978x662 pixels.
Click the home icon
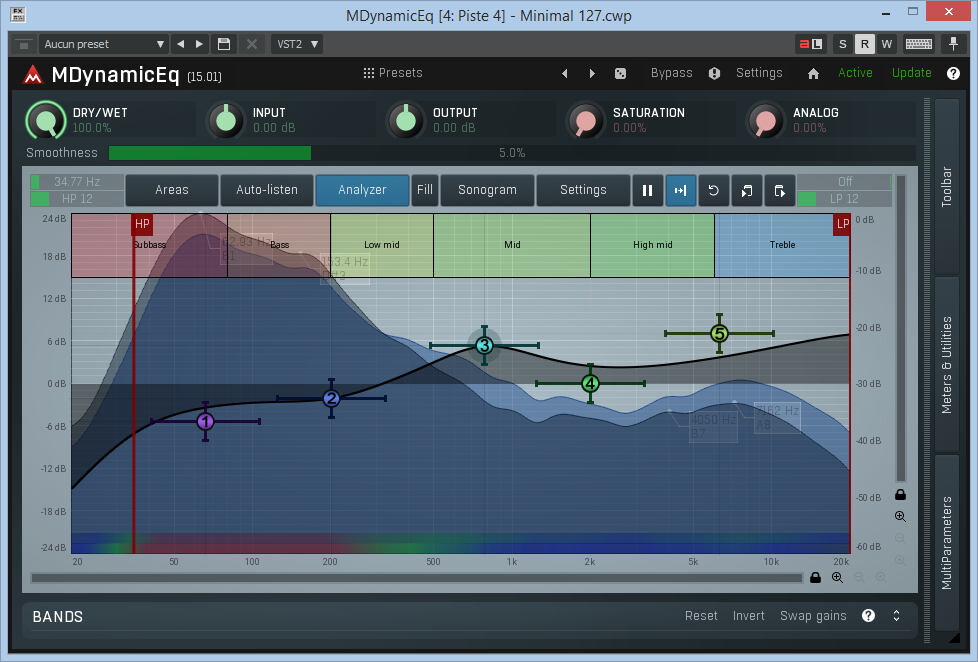point(813,74)
